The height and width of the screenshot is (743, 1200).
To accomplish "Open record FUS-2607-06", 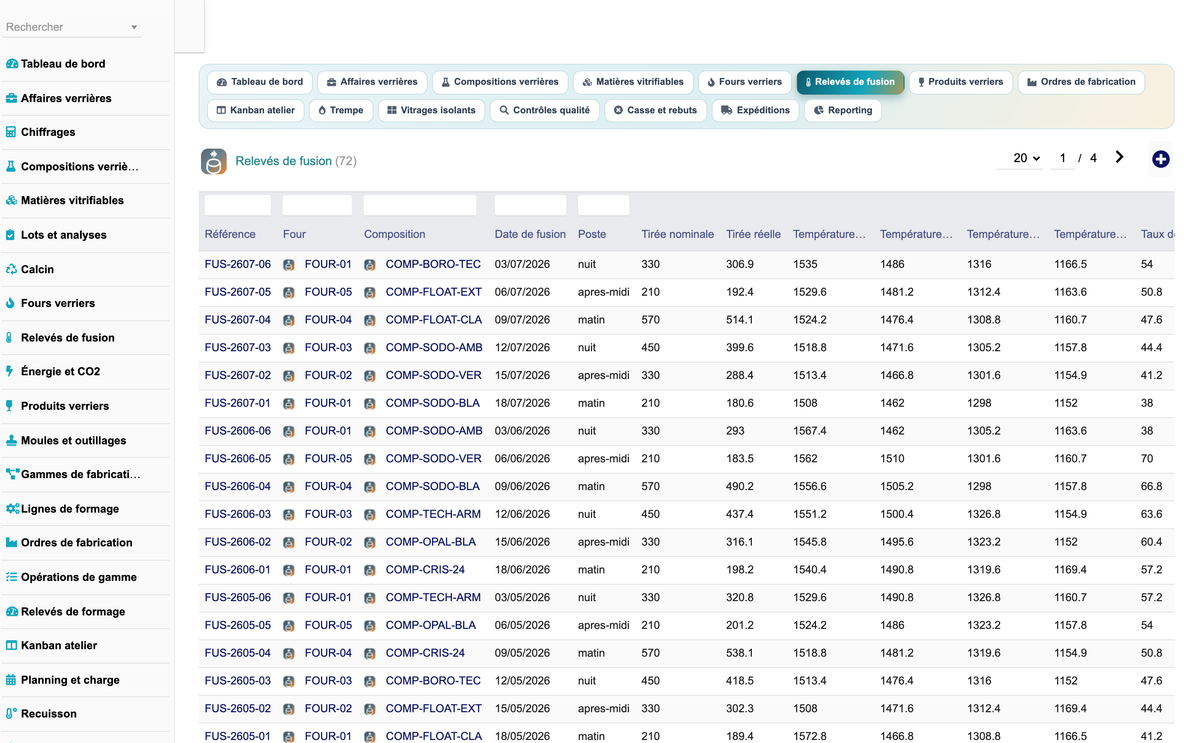I will coord(238,265).
